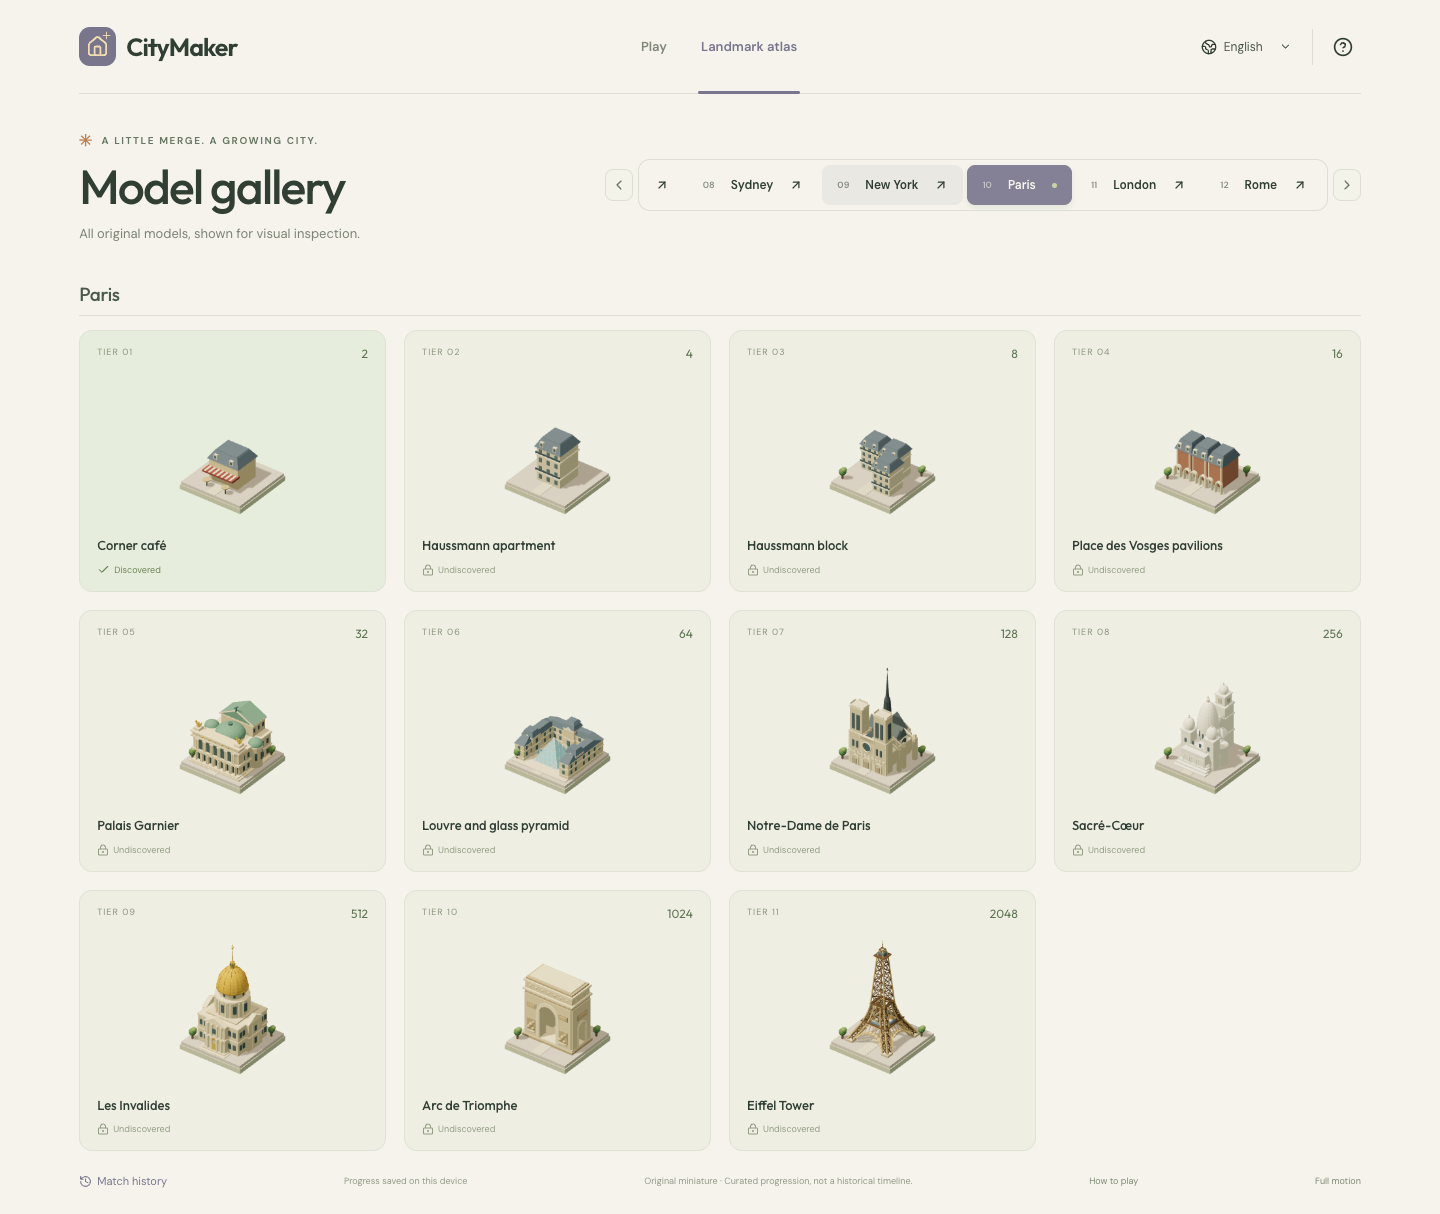Open the Haussmann block model thumbnail
Viewport: 1440px width, 1214px height.
pos(883,472)
